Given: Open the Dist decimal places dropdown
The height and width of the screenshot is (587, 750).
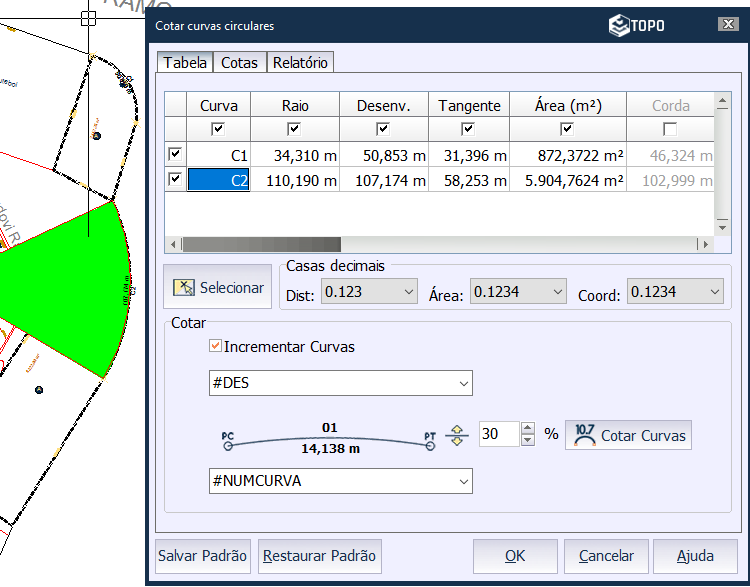Looking at the screenshot, I should point(406,291).
